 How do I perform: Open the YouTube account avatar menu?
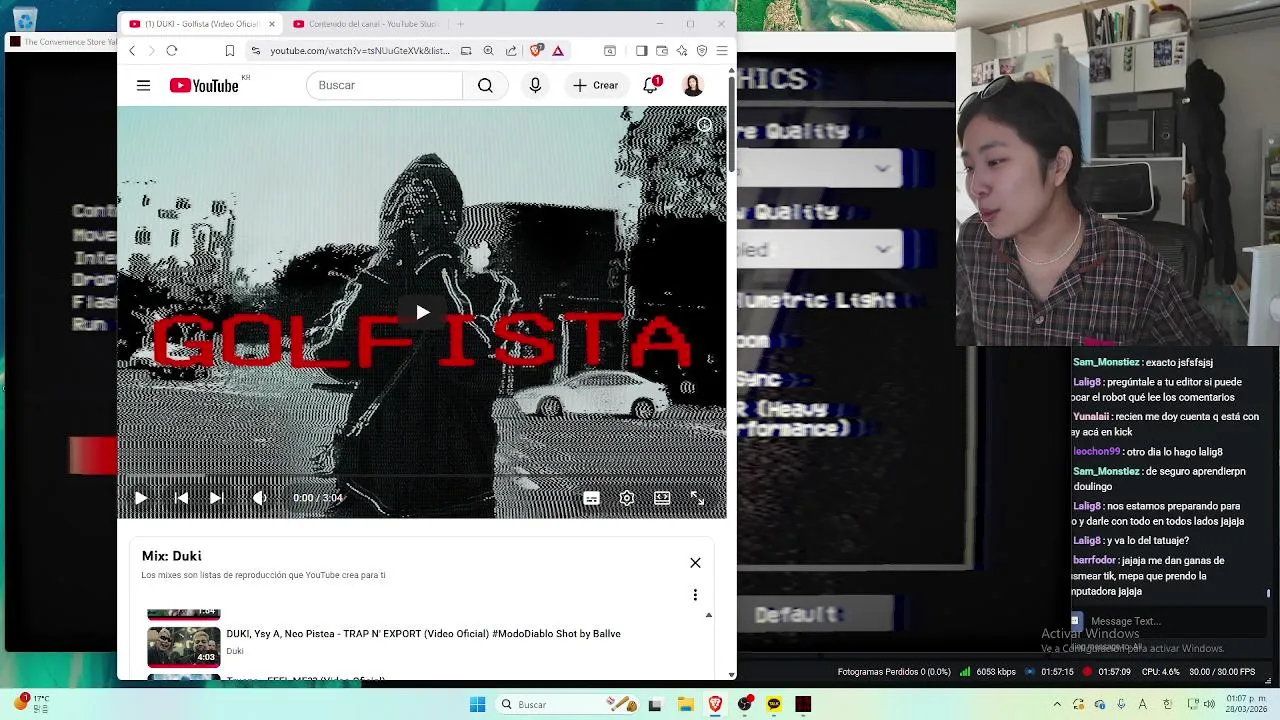pos(693,86)
